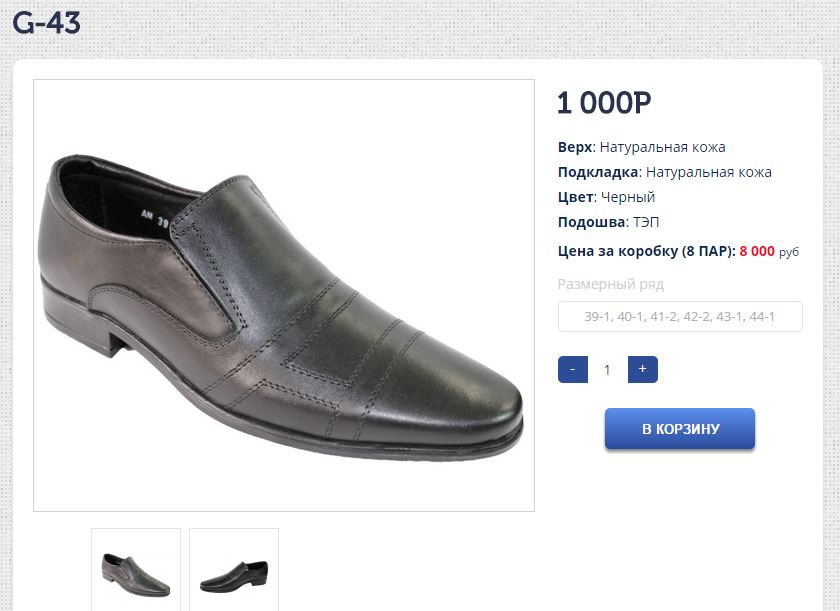Click the quantity input field

607,370
